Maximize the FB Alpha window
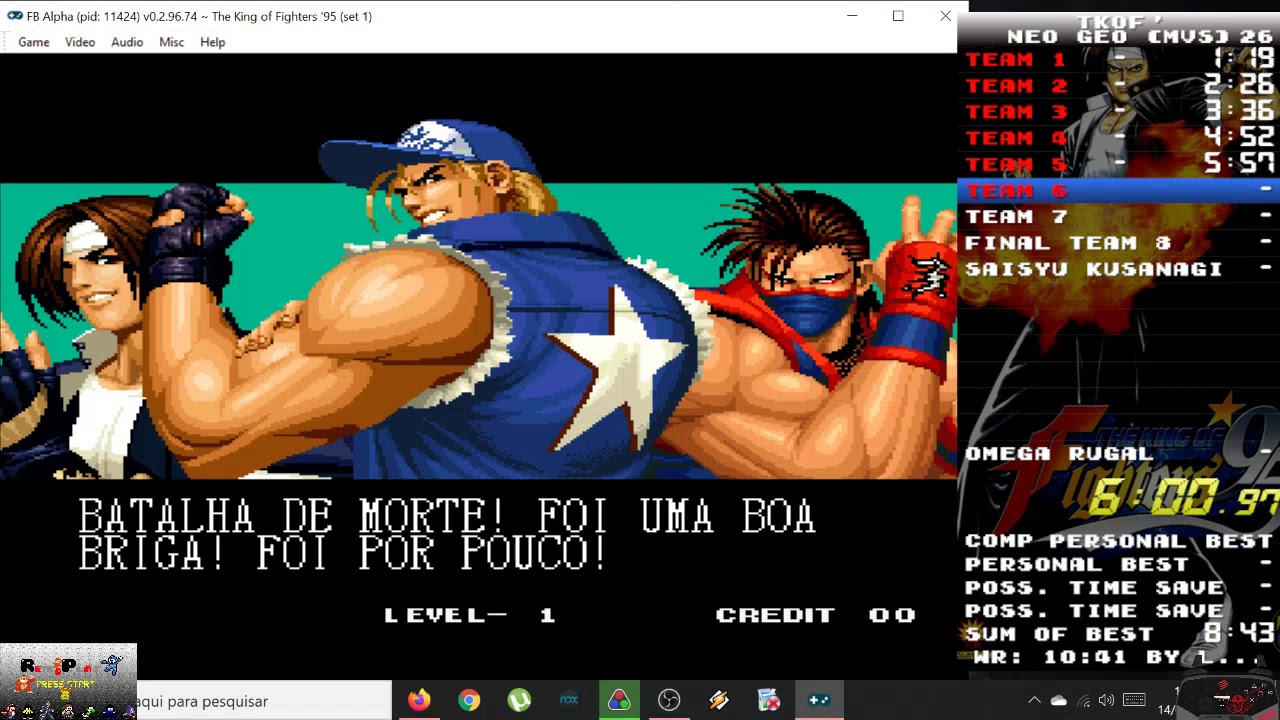The width and height of the screenshot is (1280, 720). point(898,16)
